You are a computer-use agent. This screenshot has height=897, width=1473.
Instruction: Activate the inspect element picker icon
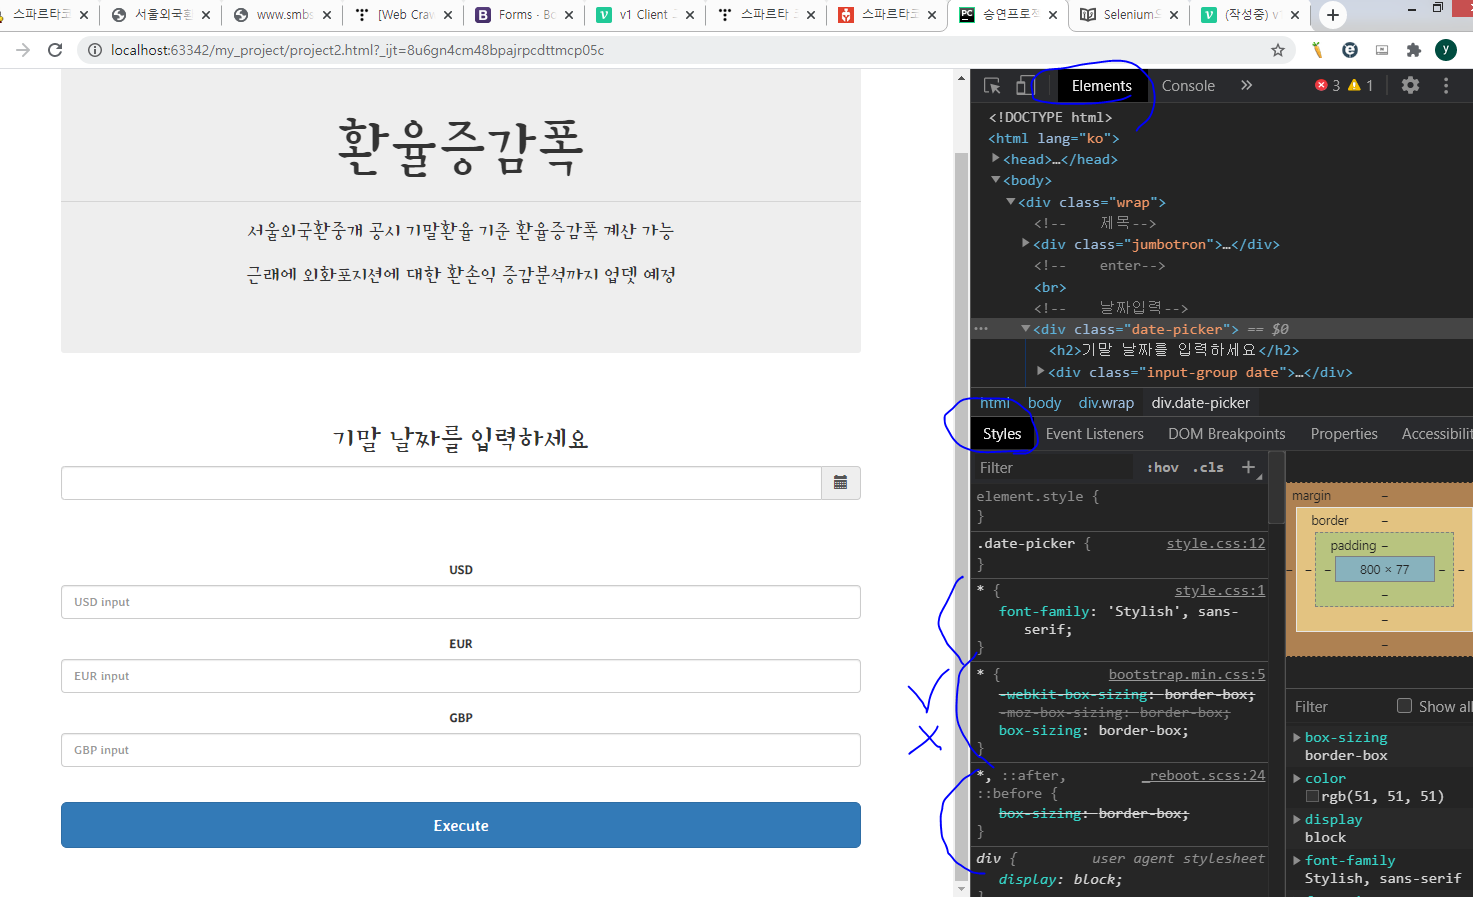tap(991, 85)
